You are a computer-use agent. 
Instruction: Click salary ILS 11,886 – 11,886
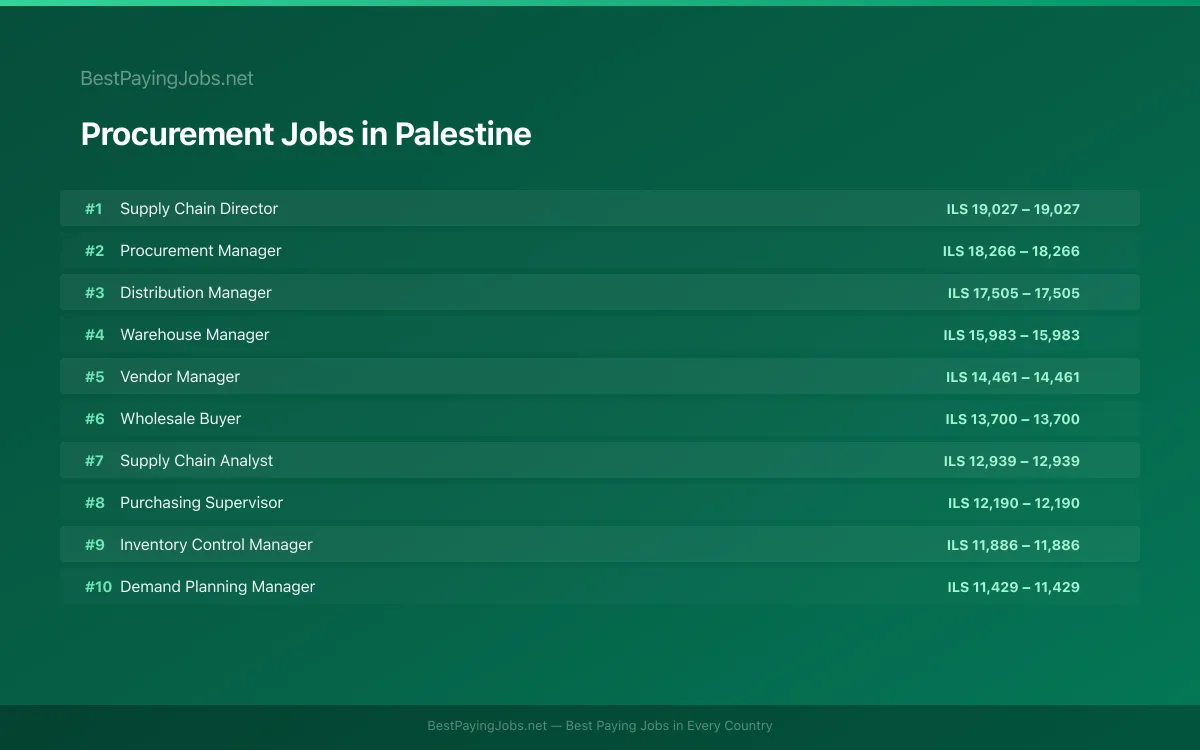tap(1013, 545)
